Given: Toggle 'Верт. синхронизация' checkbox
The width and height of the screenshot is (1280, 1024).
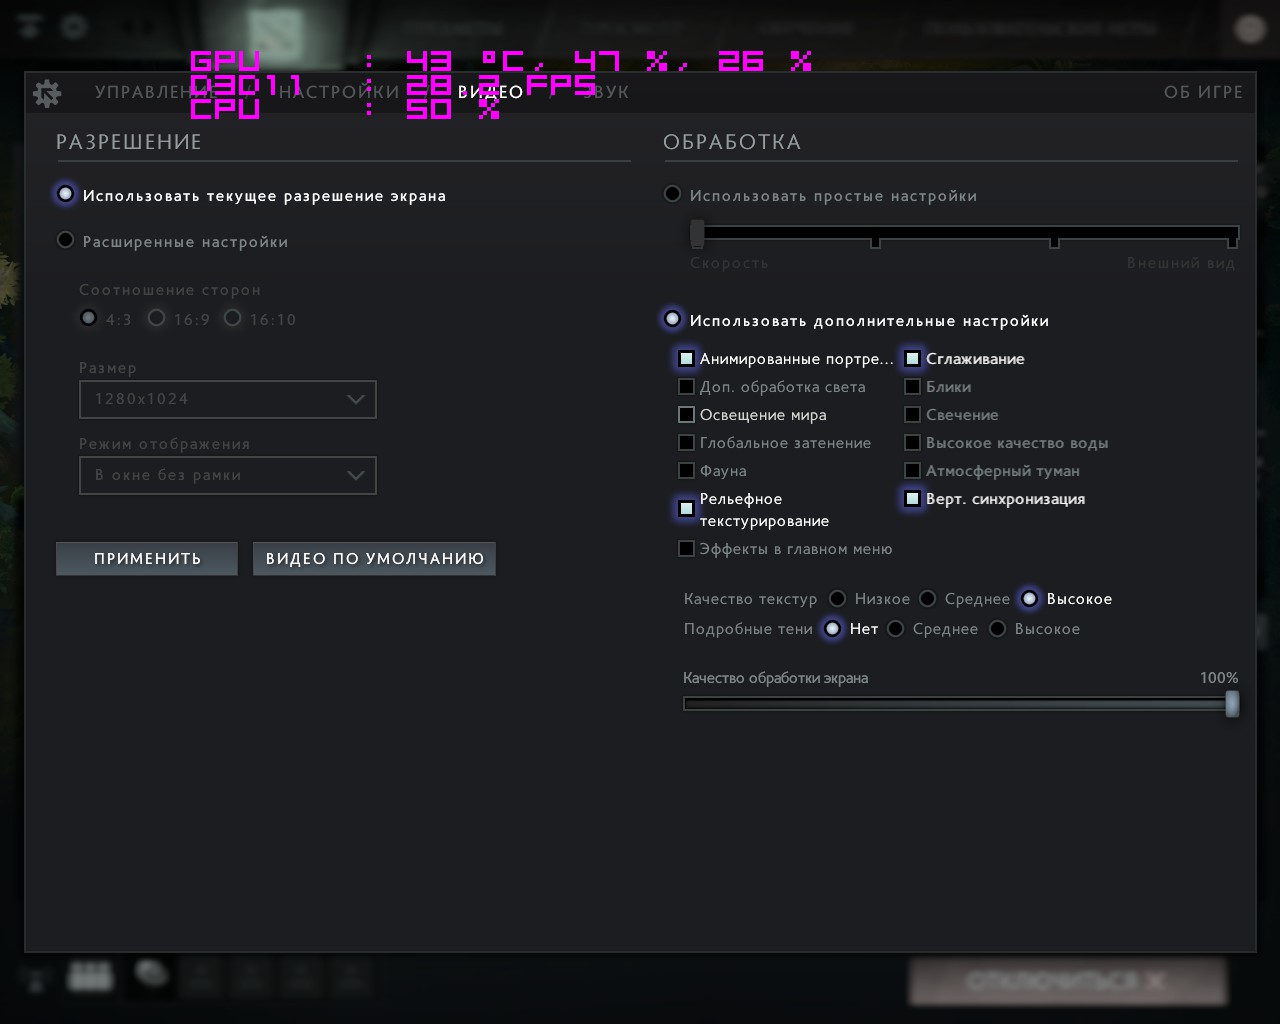Looking at the screenshot, I should coord(912,498).
